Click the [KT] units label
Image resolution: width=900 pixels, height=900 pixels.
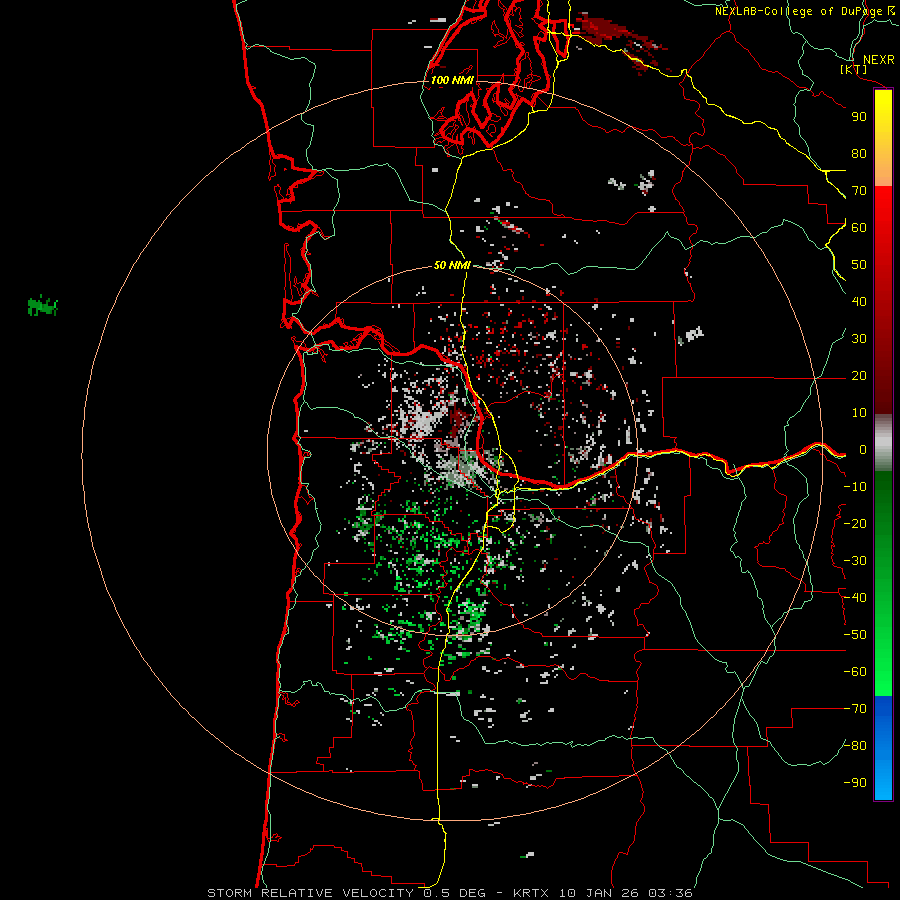pos(853,70)
